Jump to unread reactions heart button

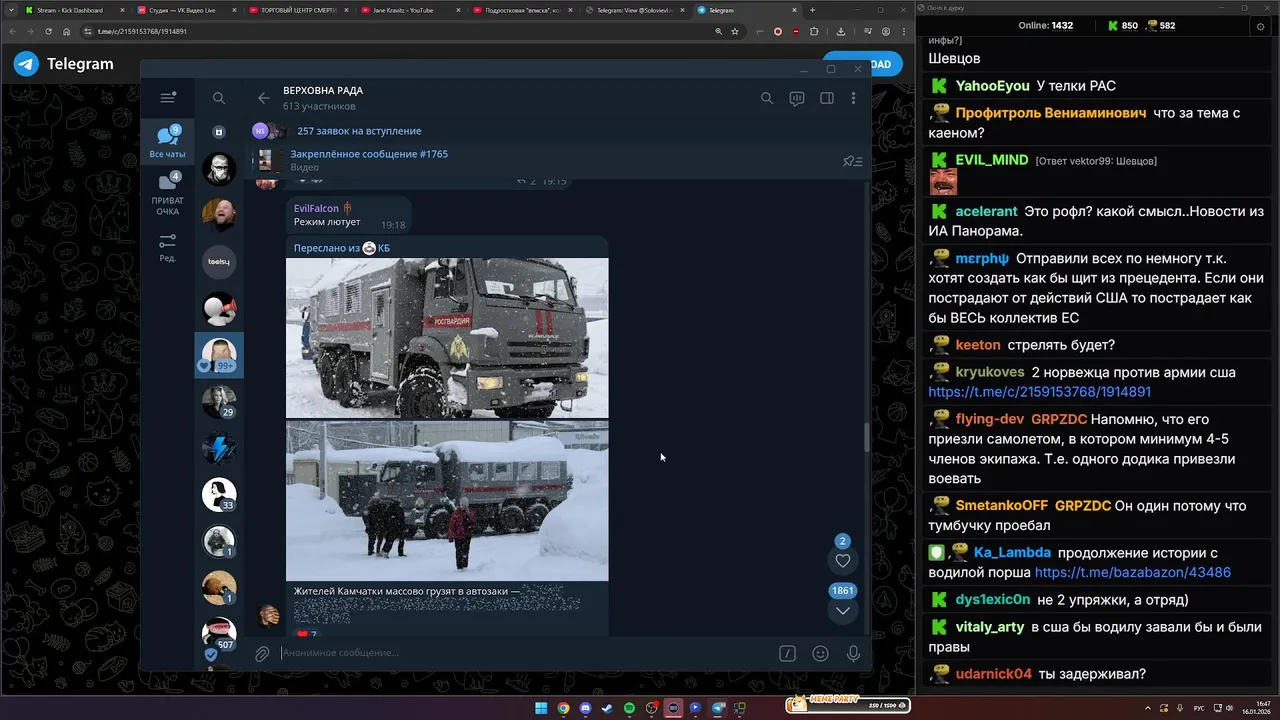[x=843, y=561]
